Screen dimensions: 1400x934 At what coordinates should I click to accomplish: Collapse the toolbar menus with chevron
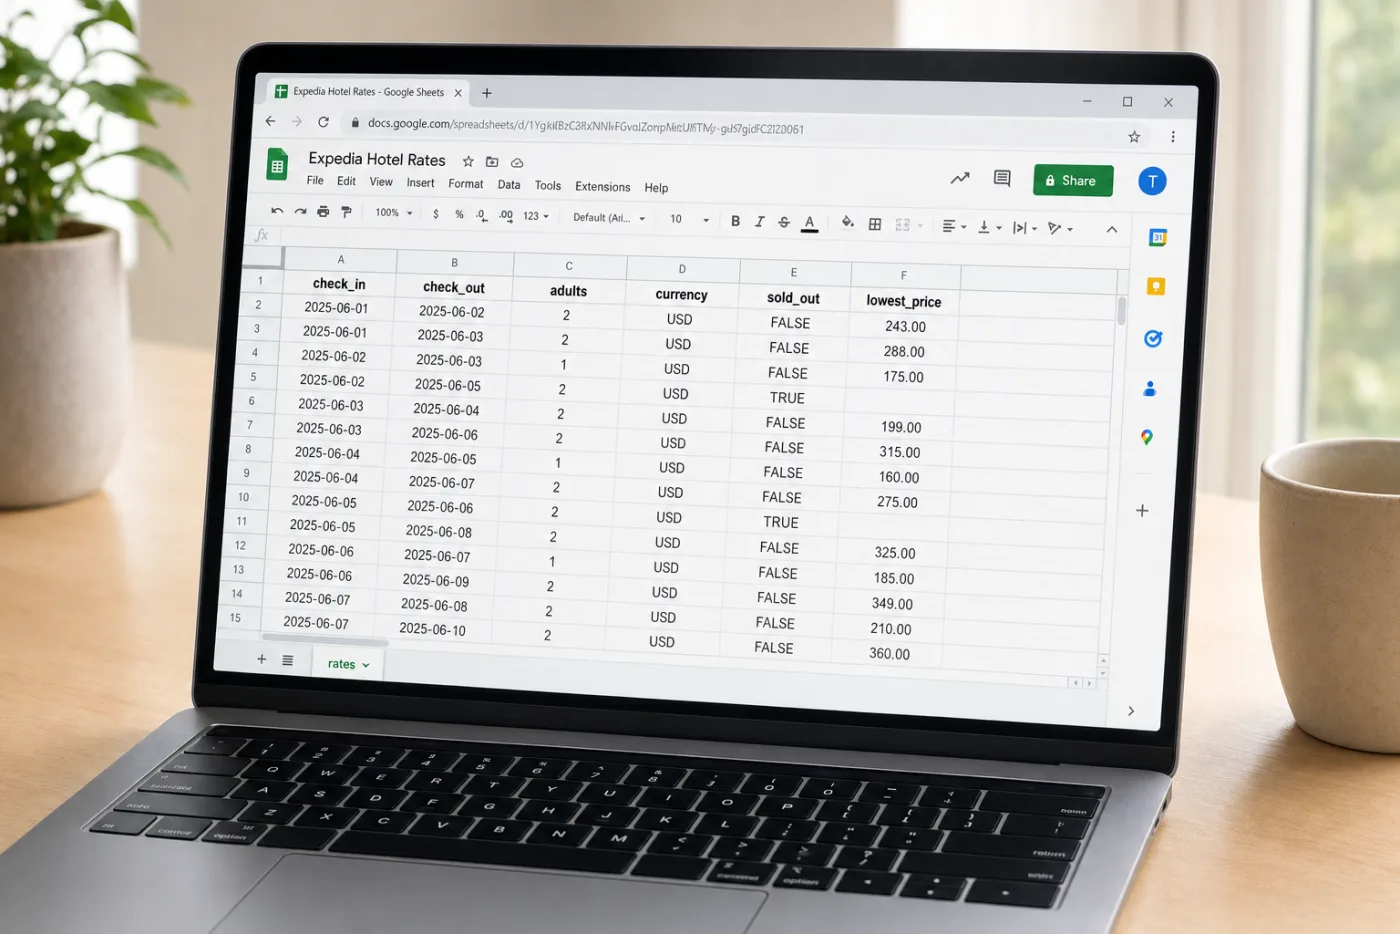point(1111,229)
